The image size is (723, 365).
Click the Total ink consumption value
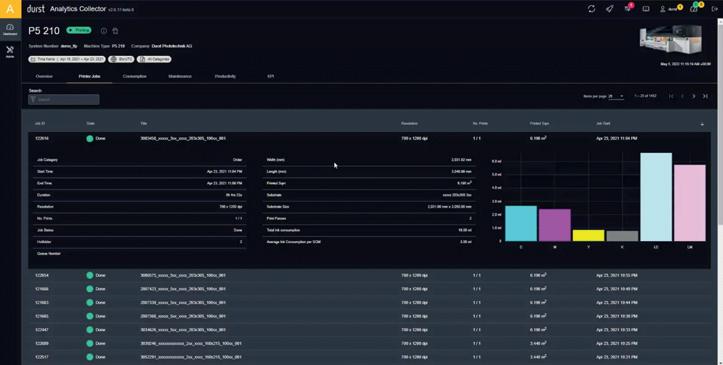465,230
